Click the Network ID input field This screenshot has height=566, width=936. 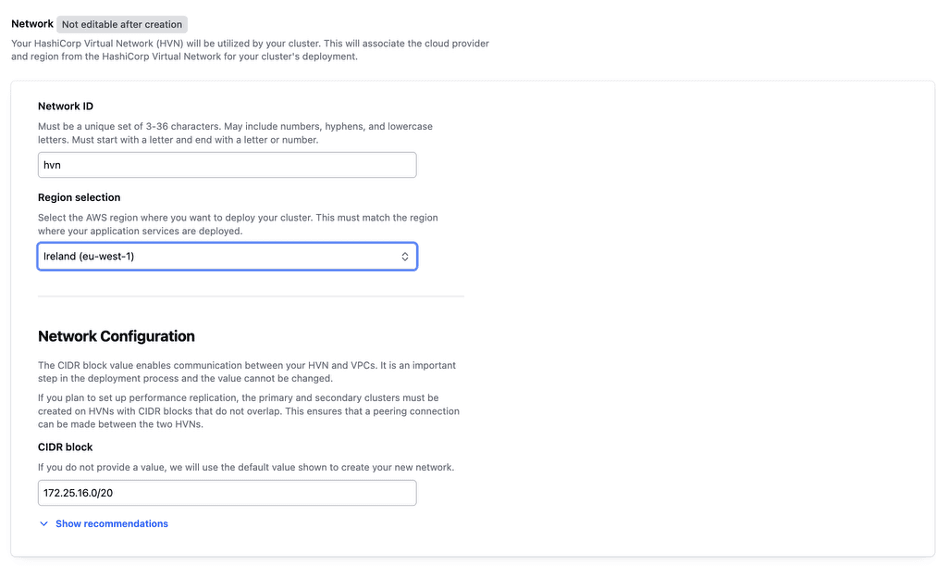coord(227,165)
